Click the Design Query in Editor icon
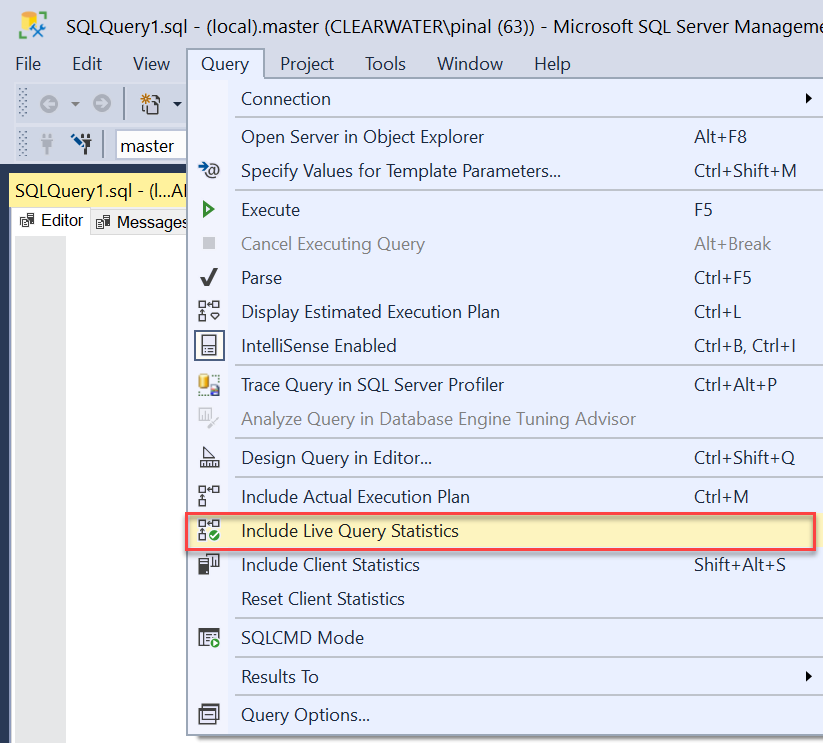This screenshot has width=823, height=743. coord(209,458)
